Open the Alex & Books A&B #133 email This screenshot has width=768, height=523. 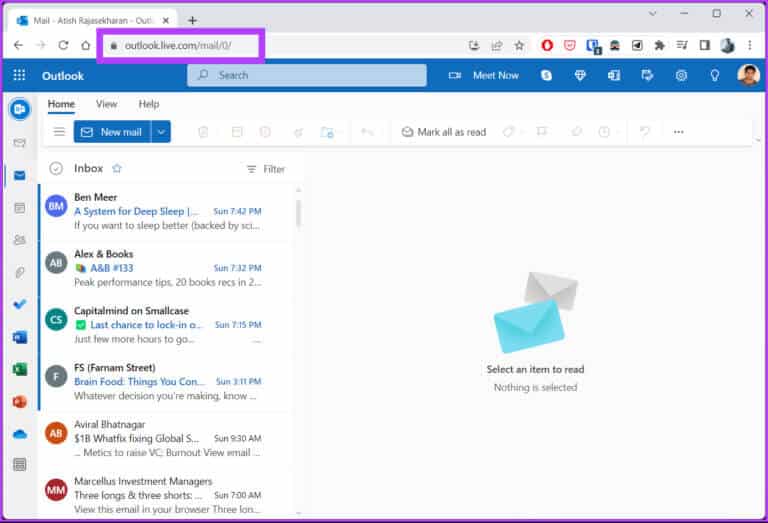(167, 268)
